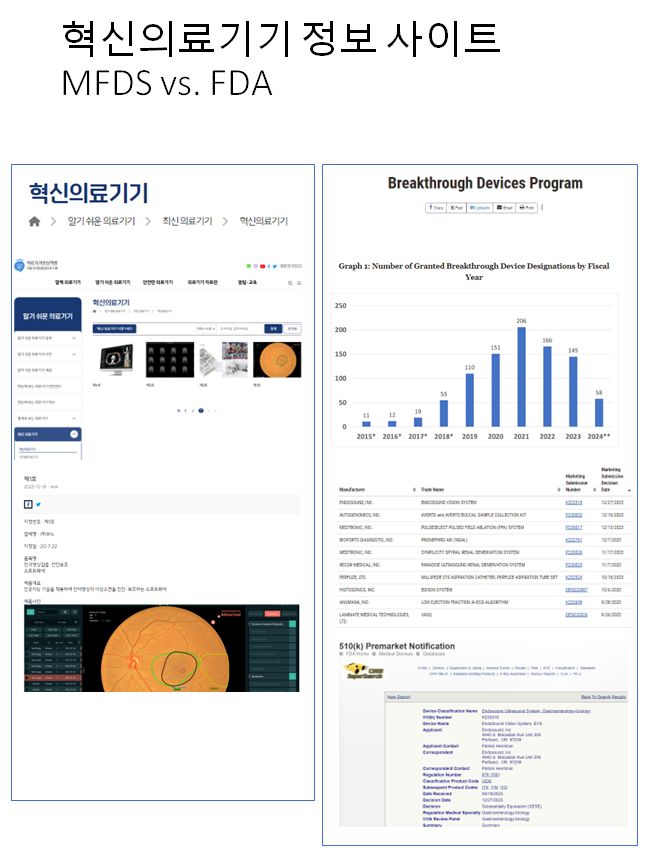
Task: Click the blue search button
Action: click(273, 329)
